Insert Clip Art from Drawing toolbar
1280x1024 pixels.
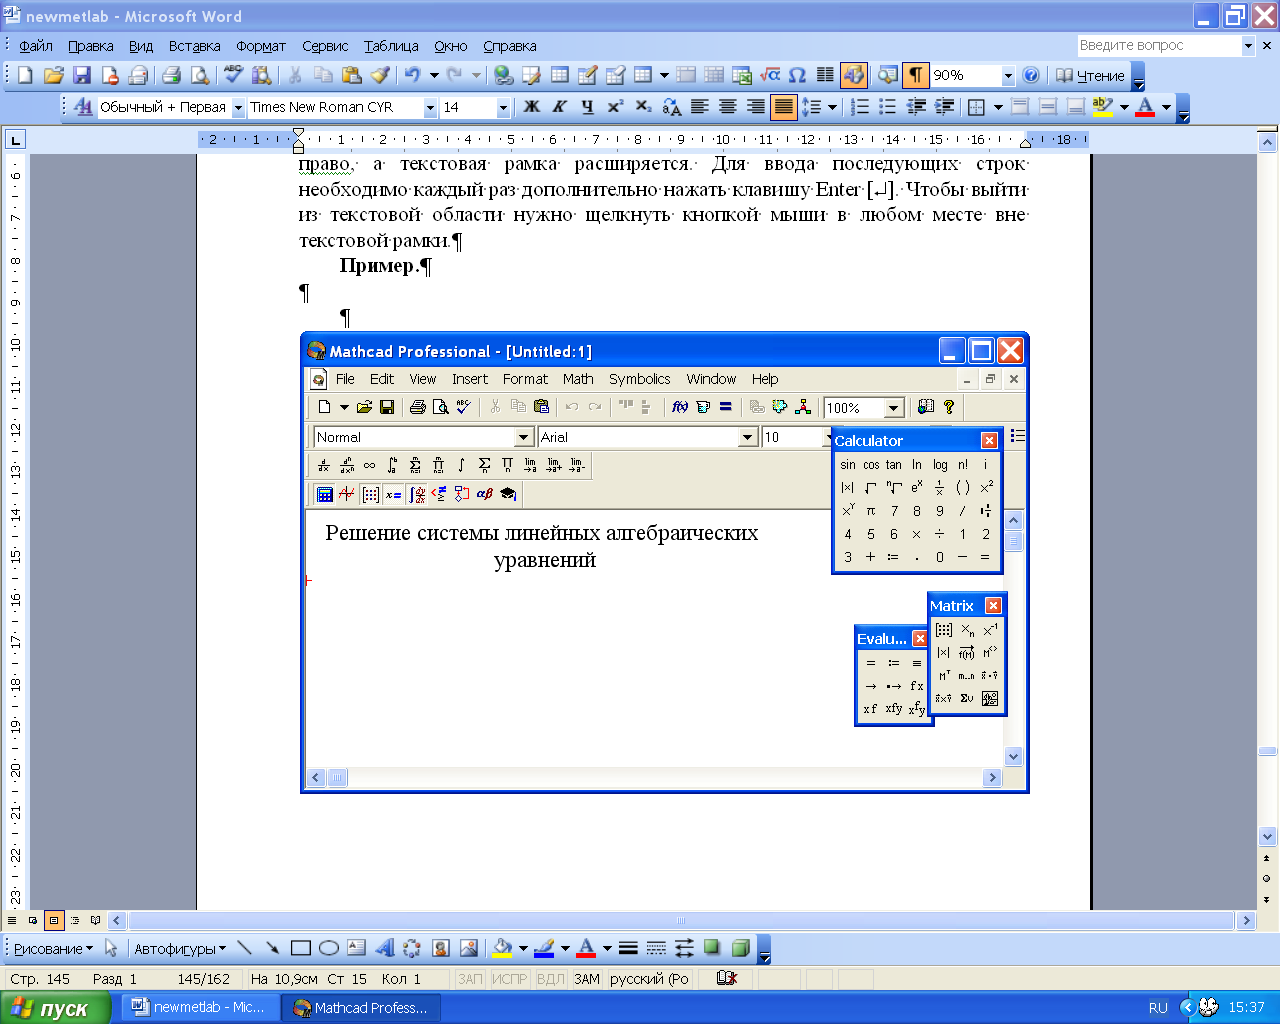pyautogui.click(x=440, y=948)
